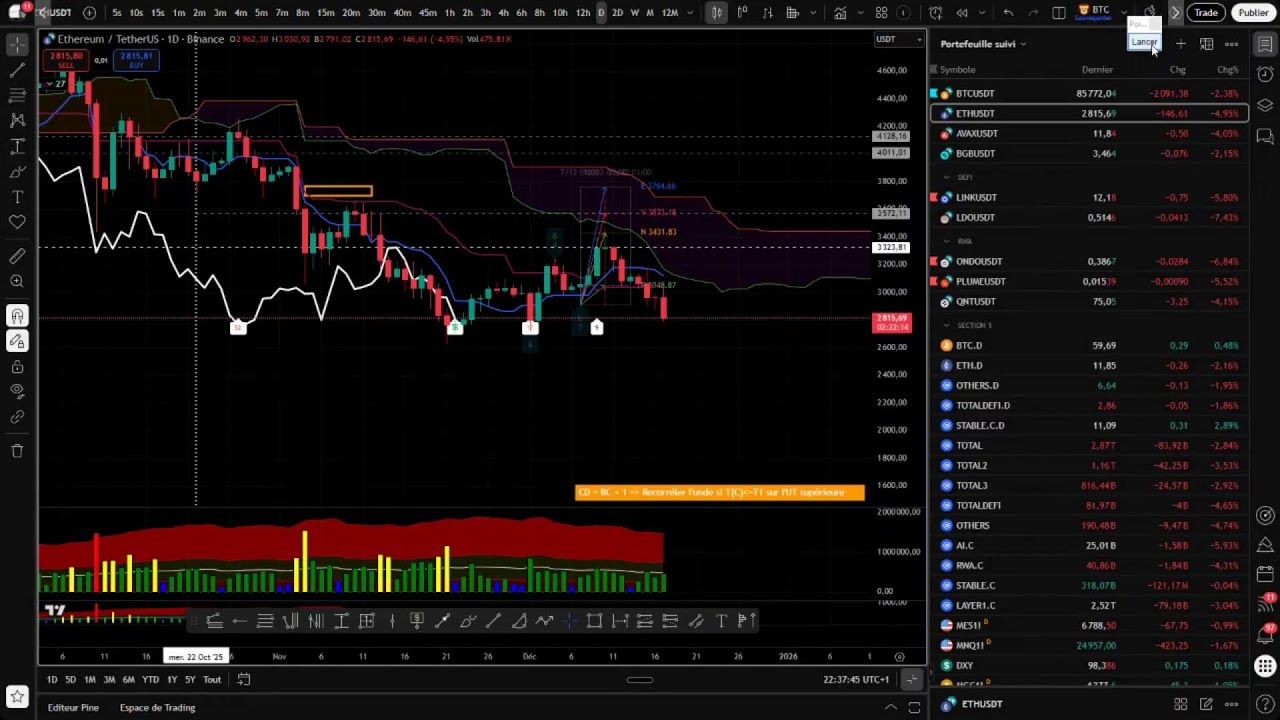
Task: Select the trend line drawing tool
Action: pyautogui.click(x=16, y=69)
